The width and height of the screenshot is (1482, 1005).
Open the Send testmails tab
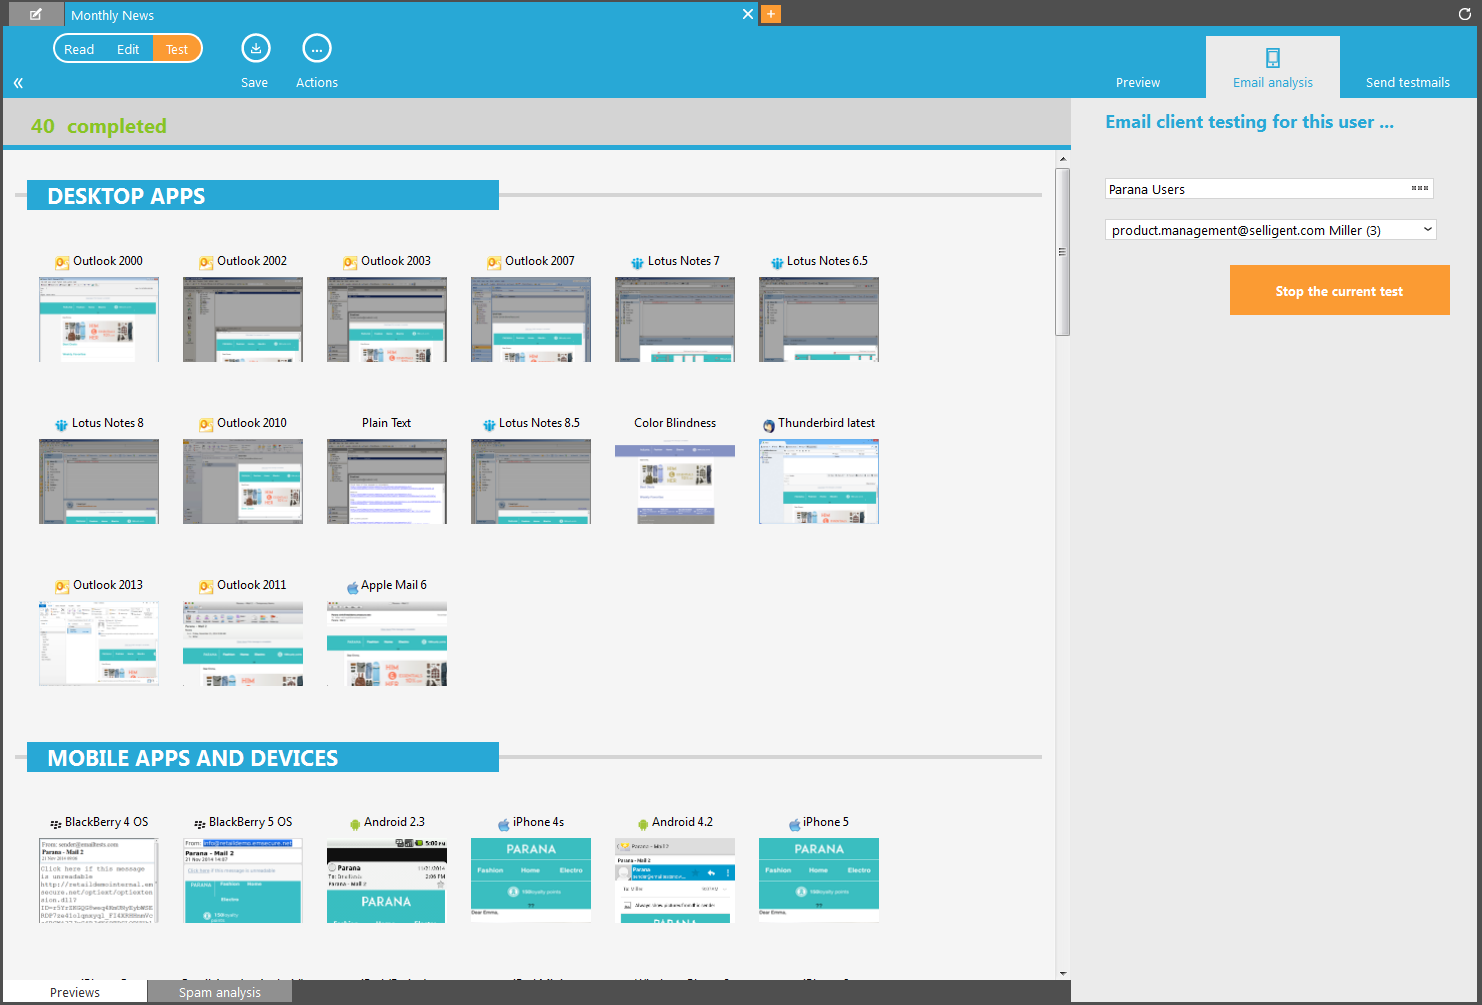1407,82
